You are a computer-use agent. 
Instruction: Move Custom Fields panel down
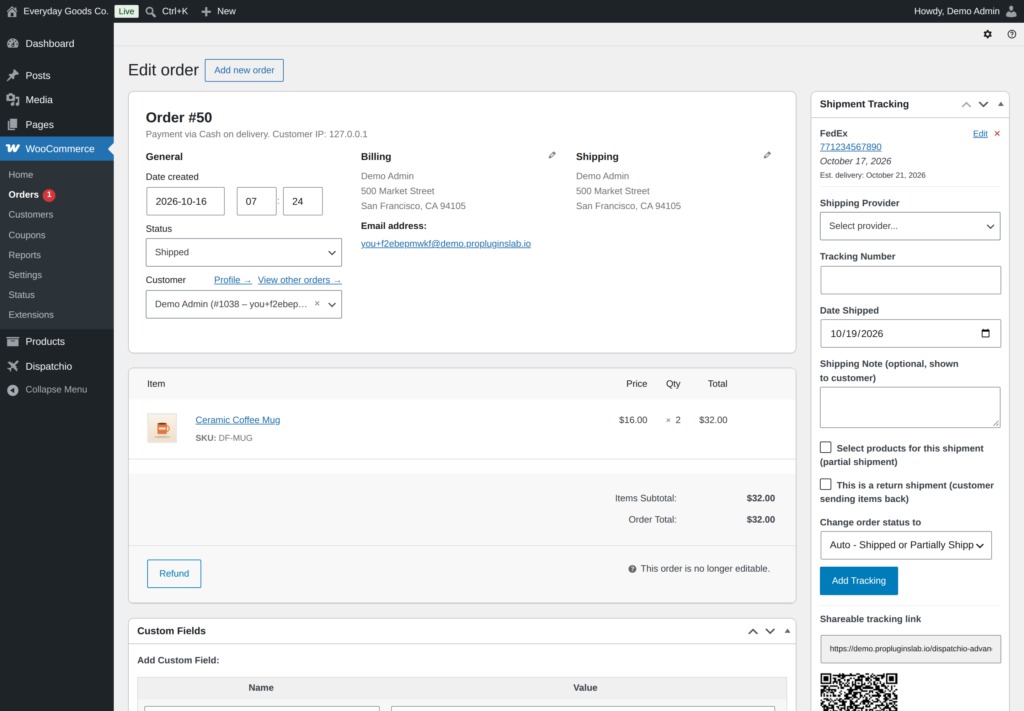[770, 631]
